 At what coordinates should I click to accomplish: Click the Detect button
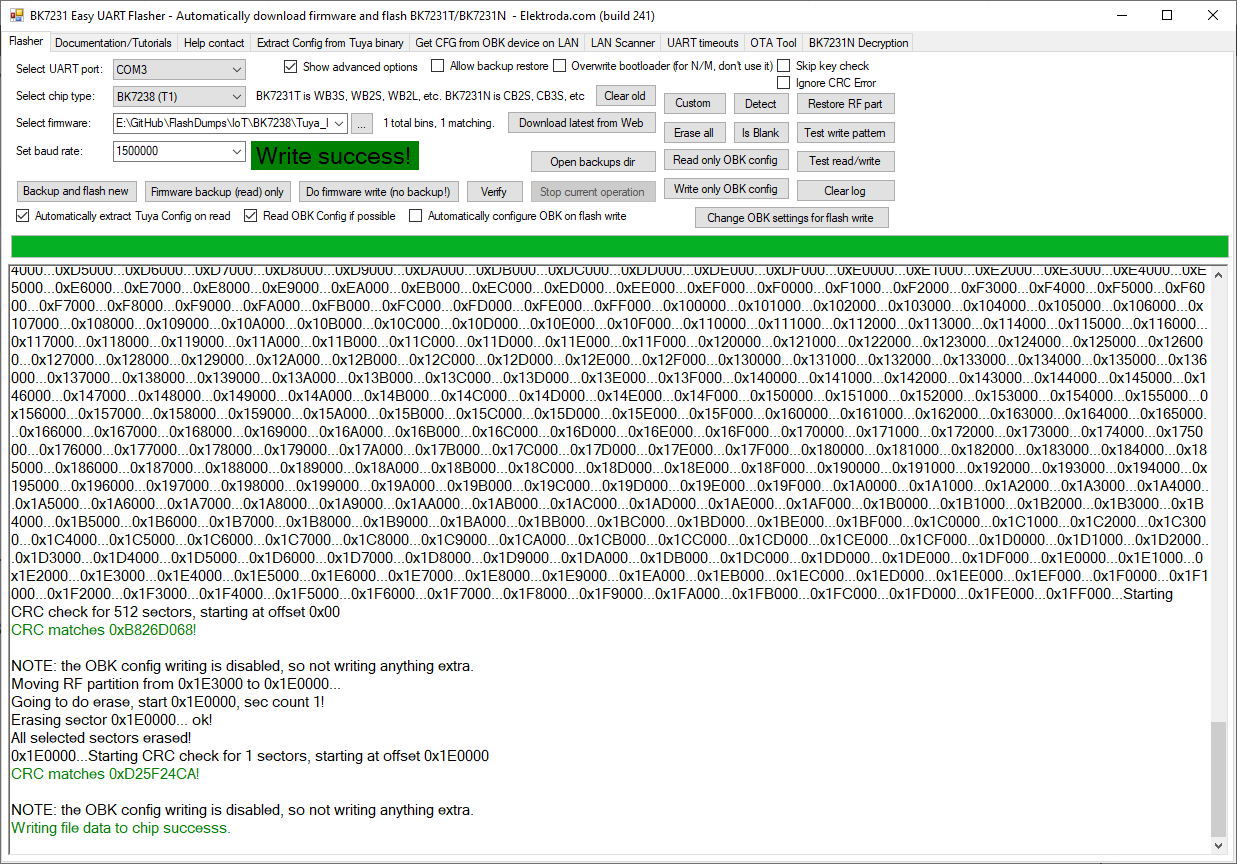(x=760, y=104)
